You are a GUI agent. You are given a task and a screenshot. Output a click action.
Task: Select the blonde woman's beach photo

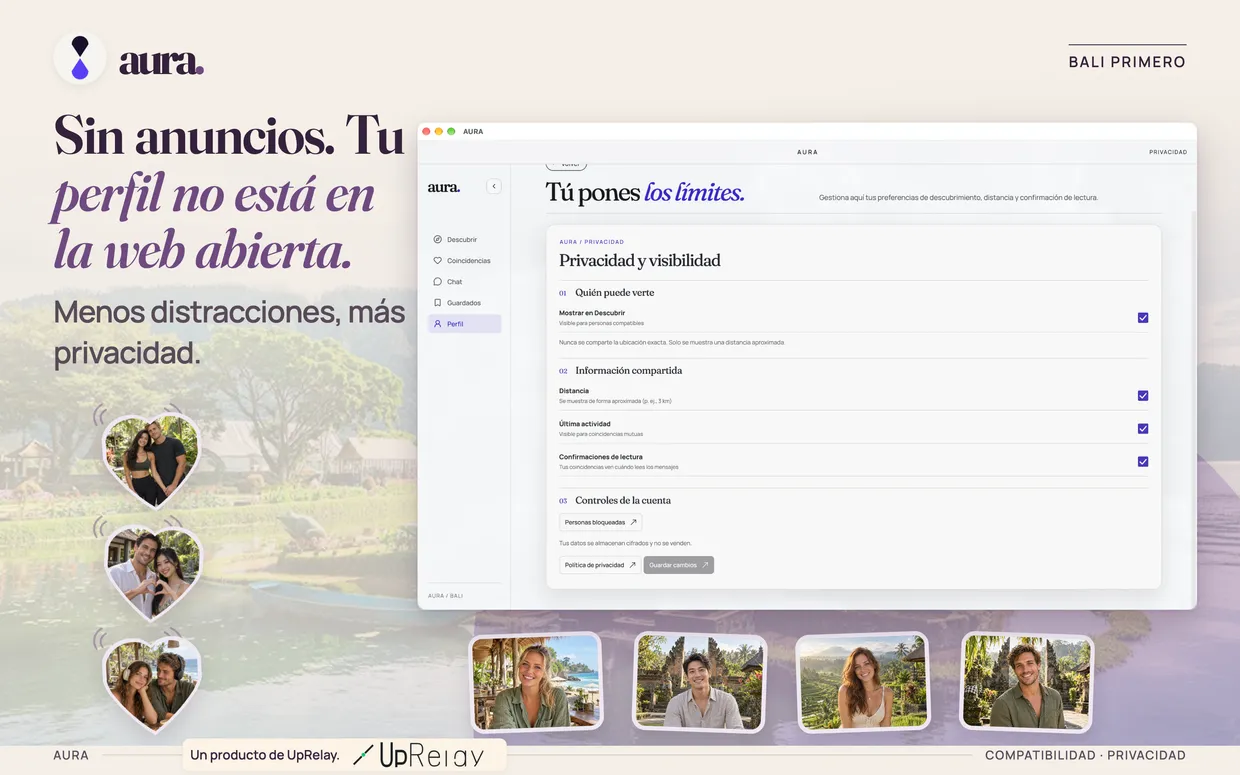click(536, 682)
